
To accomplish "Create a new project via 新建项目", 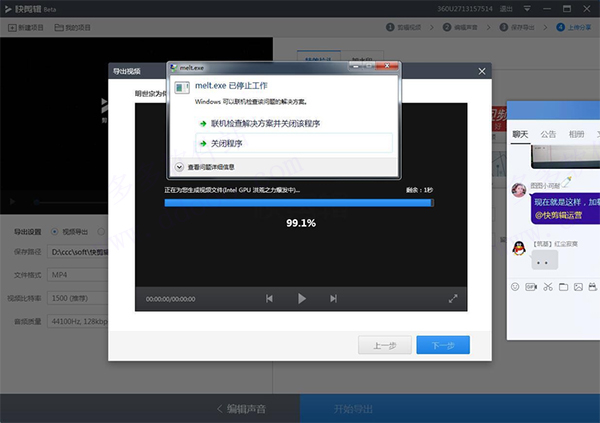I will [x=26, y=28].
